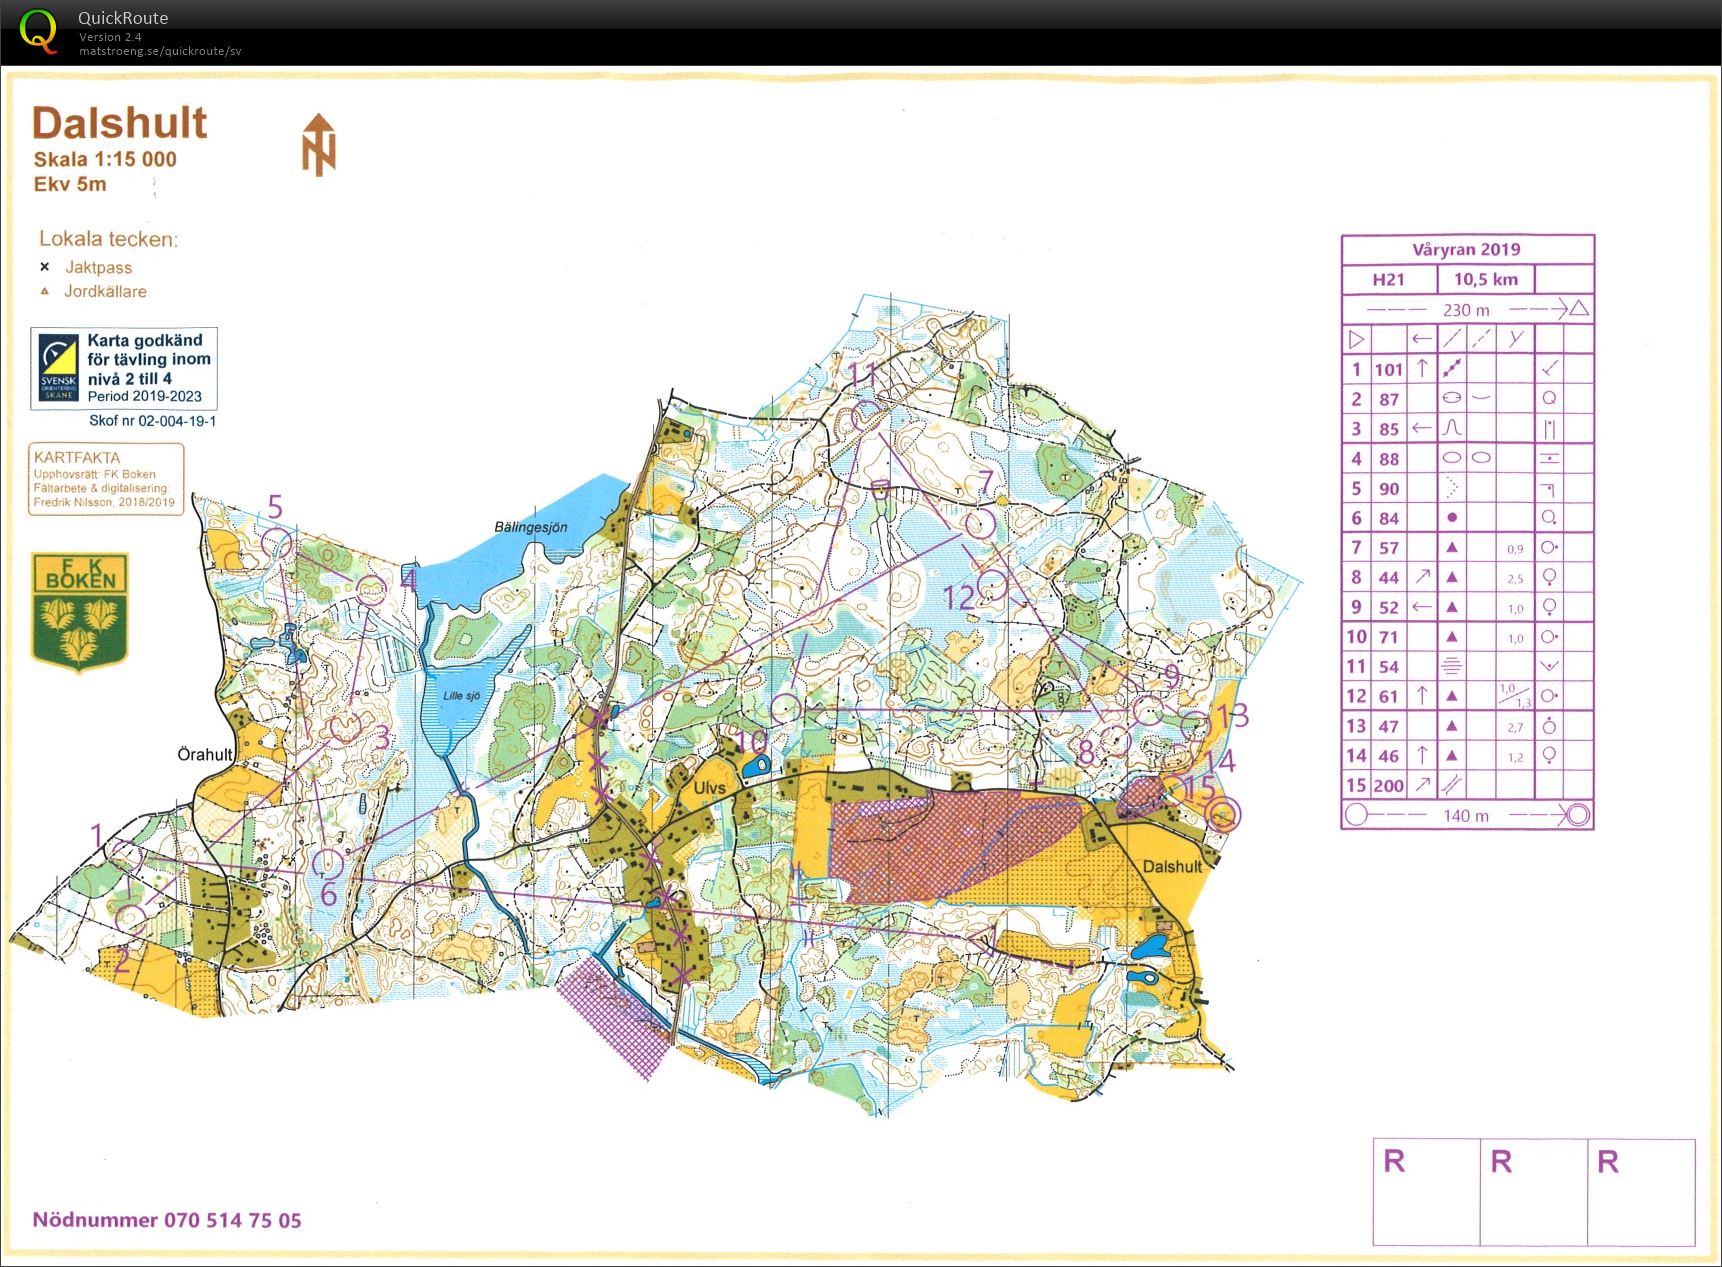Click the Lille sjö lake label
Screen dimensions: 1722x1267
coord(461,696)
